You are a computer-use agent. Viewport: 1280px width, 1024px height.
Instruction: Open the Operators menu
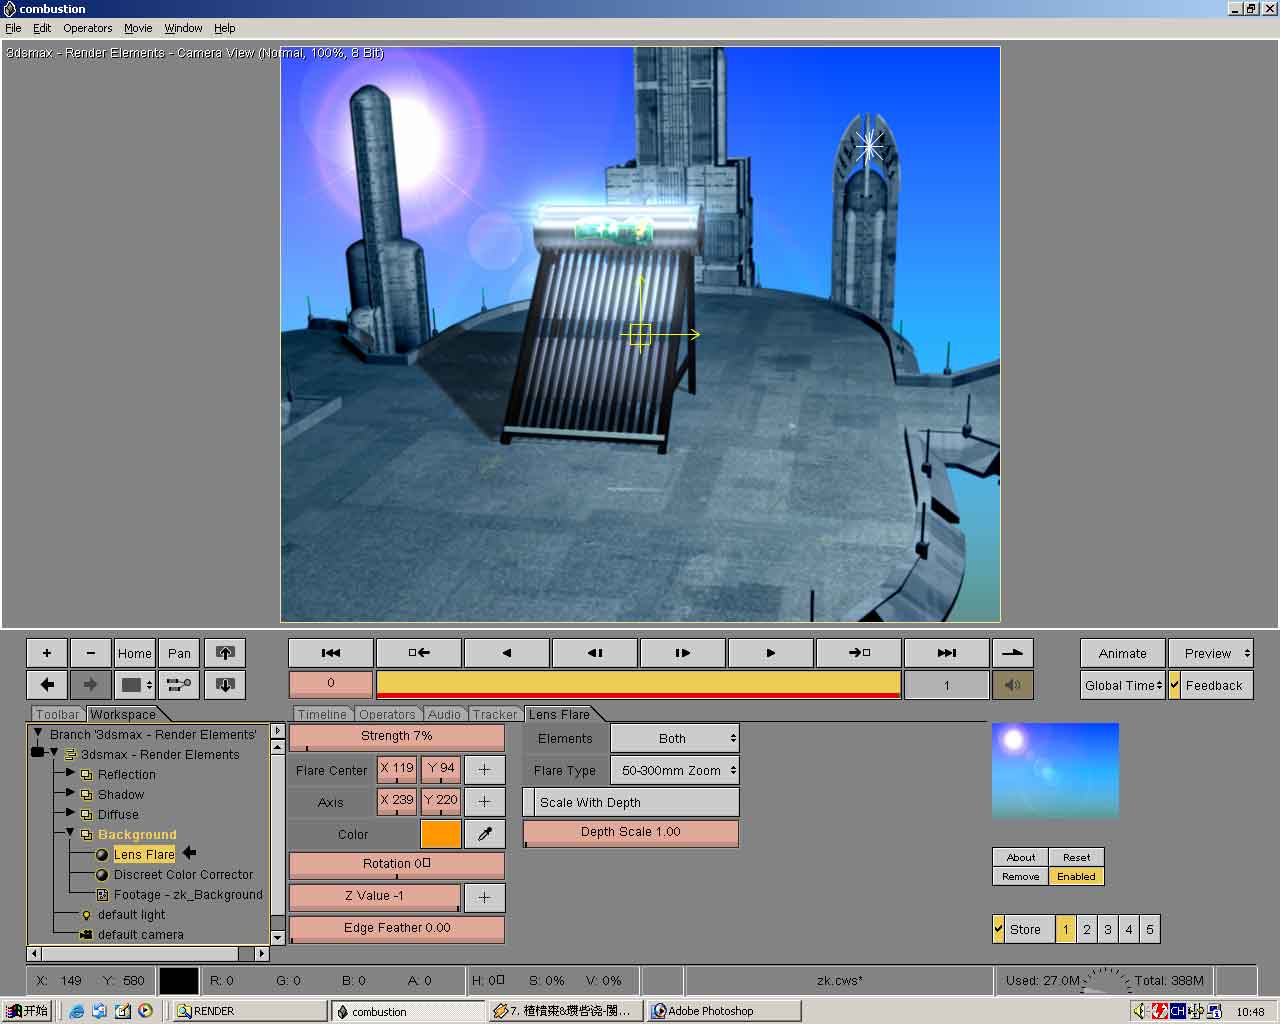tap(88, 28)
